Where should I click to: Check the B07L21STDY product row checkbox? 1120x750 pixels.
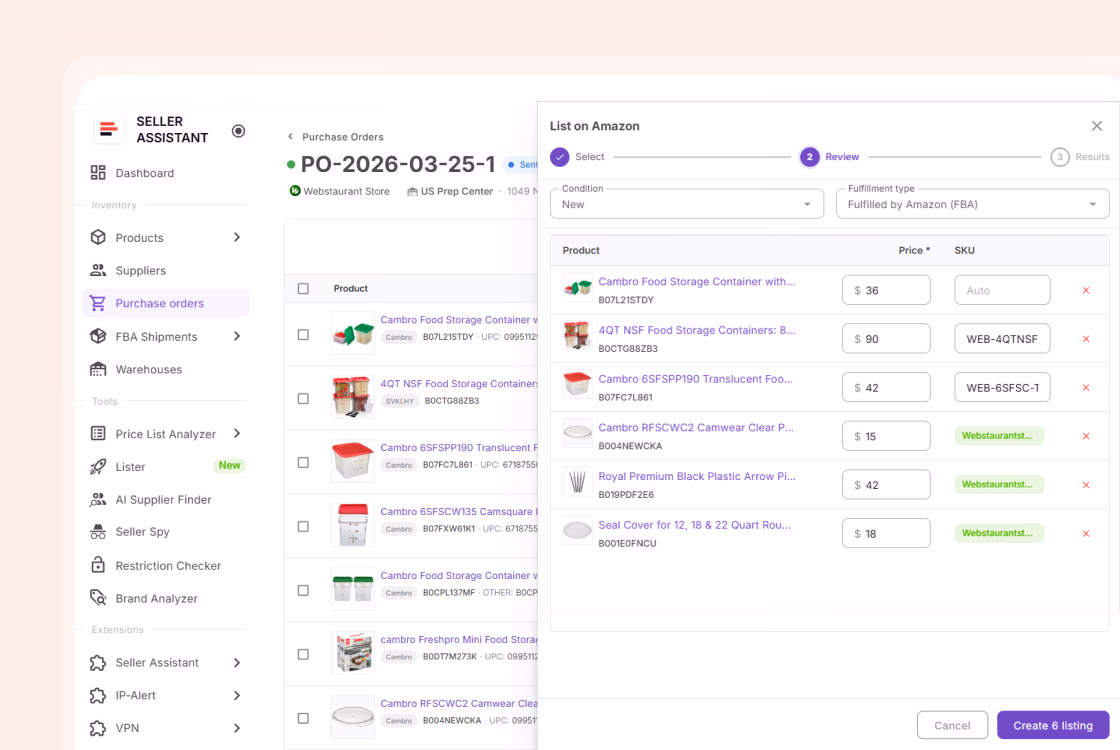pyautogui.click(x=303, y=334)
